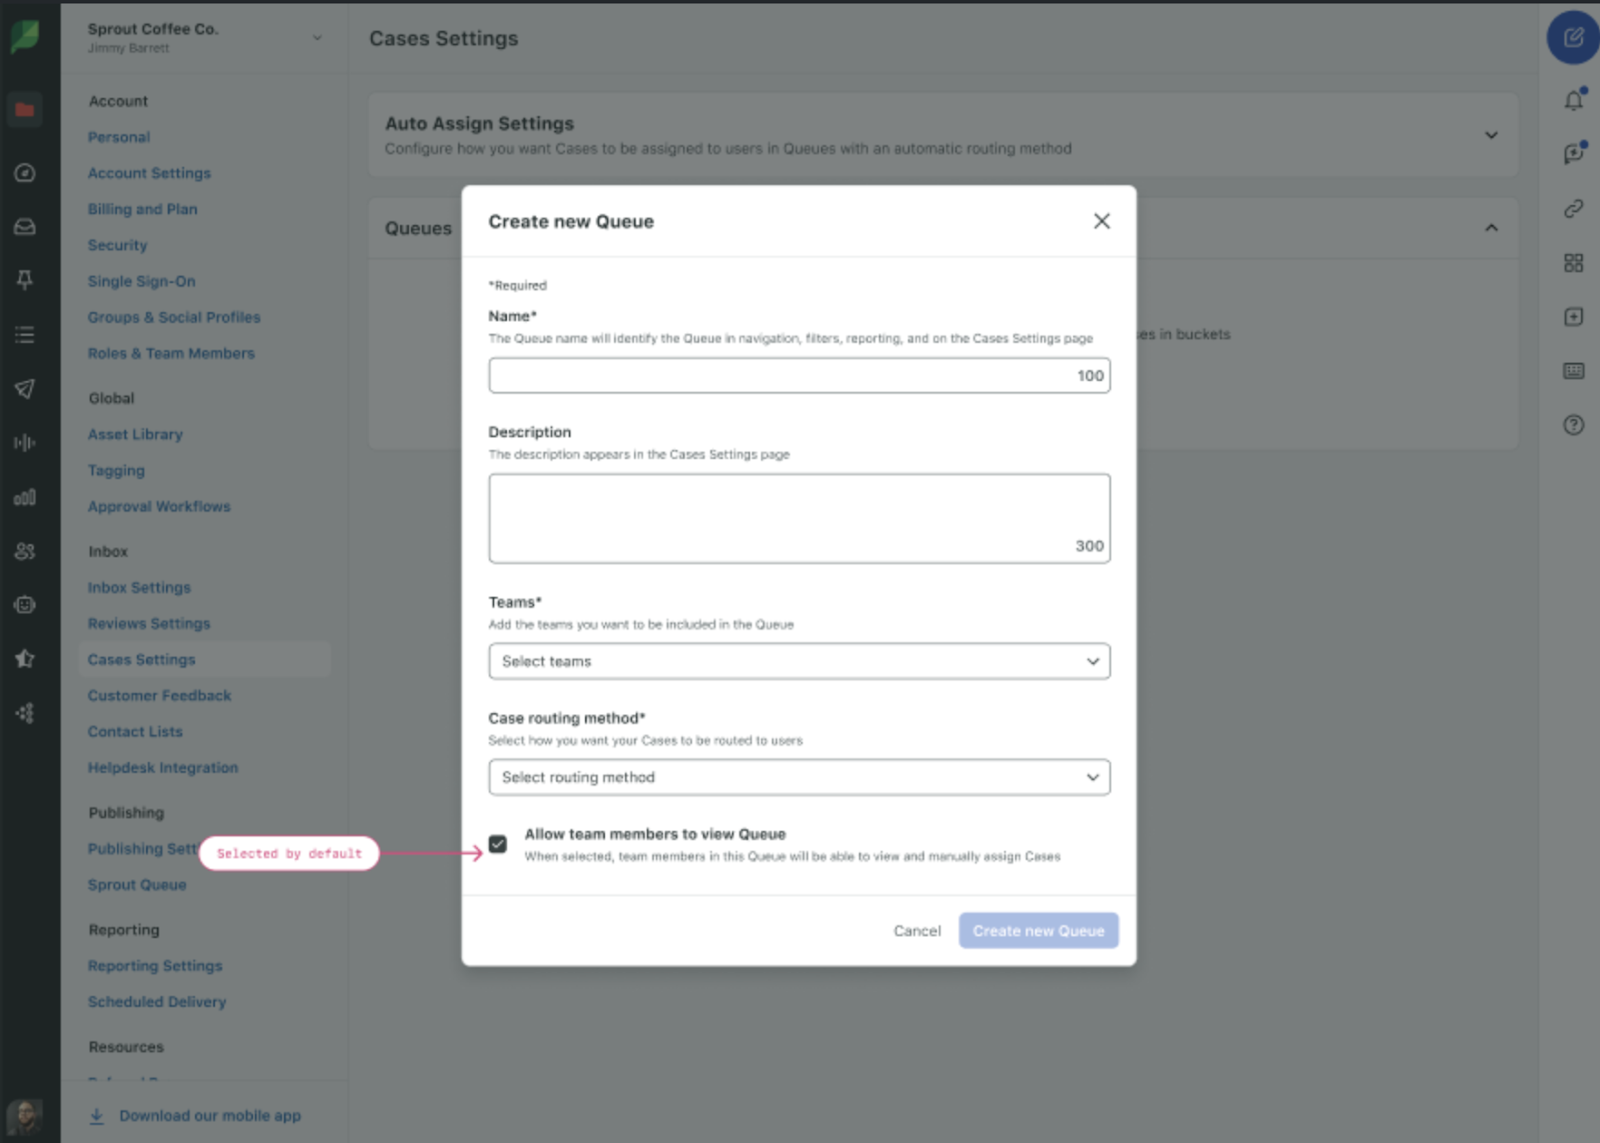Screen dimensions: 1600x1143
Task: Click the Create new Queue button
Action: [1038, 931]
